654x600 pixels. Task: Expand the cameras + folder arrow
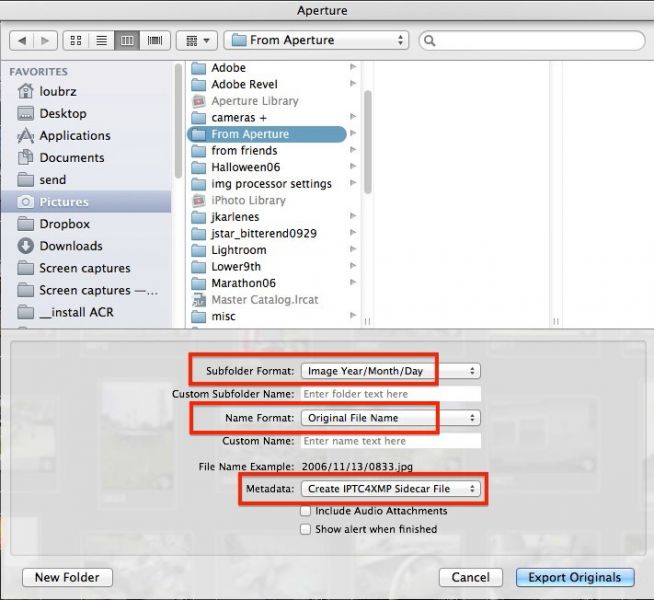353,116
